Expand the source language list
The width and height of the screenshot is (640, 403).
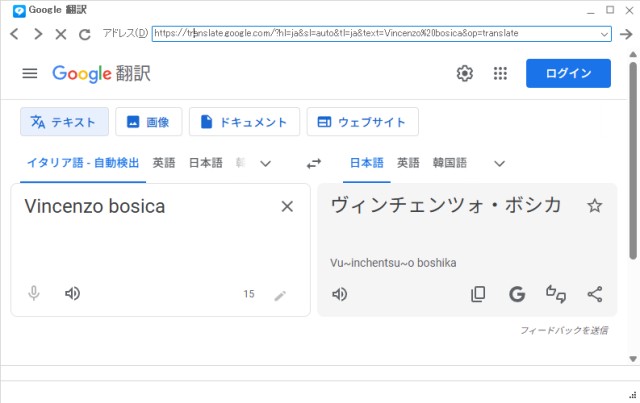(265, 164)
